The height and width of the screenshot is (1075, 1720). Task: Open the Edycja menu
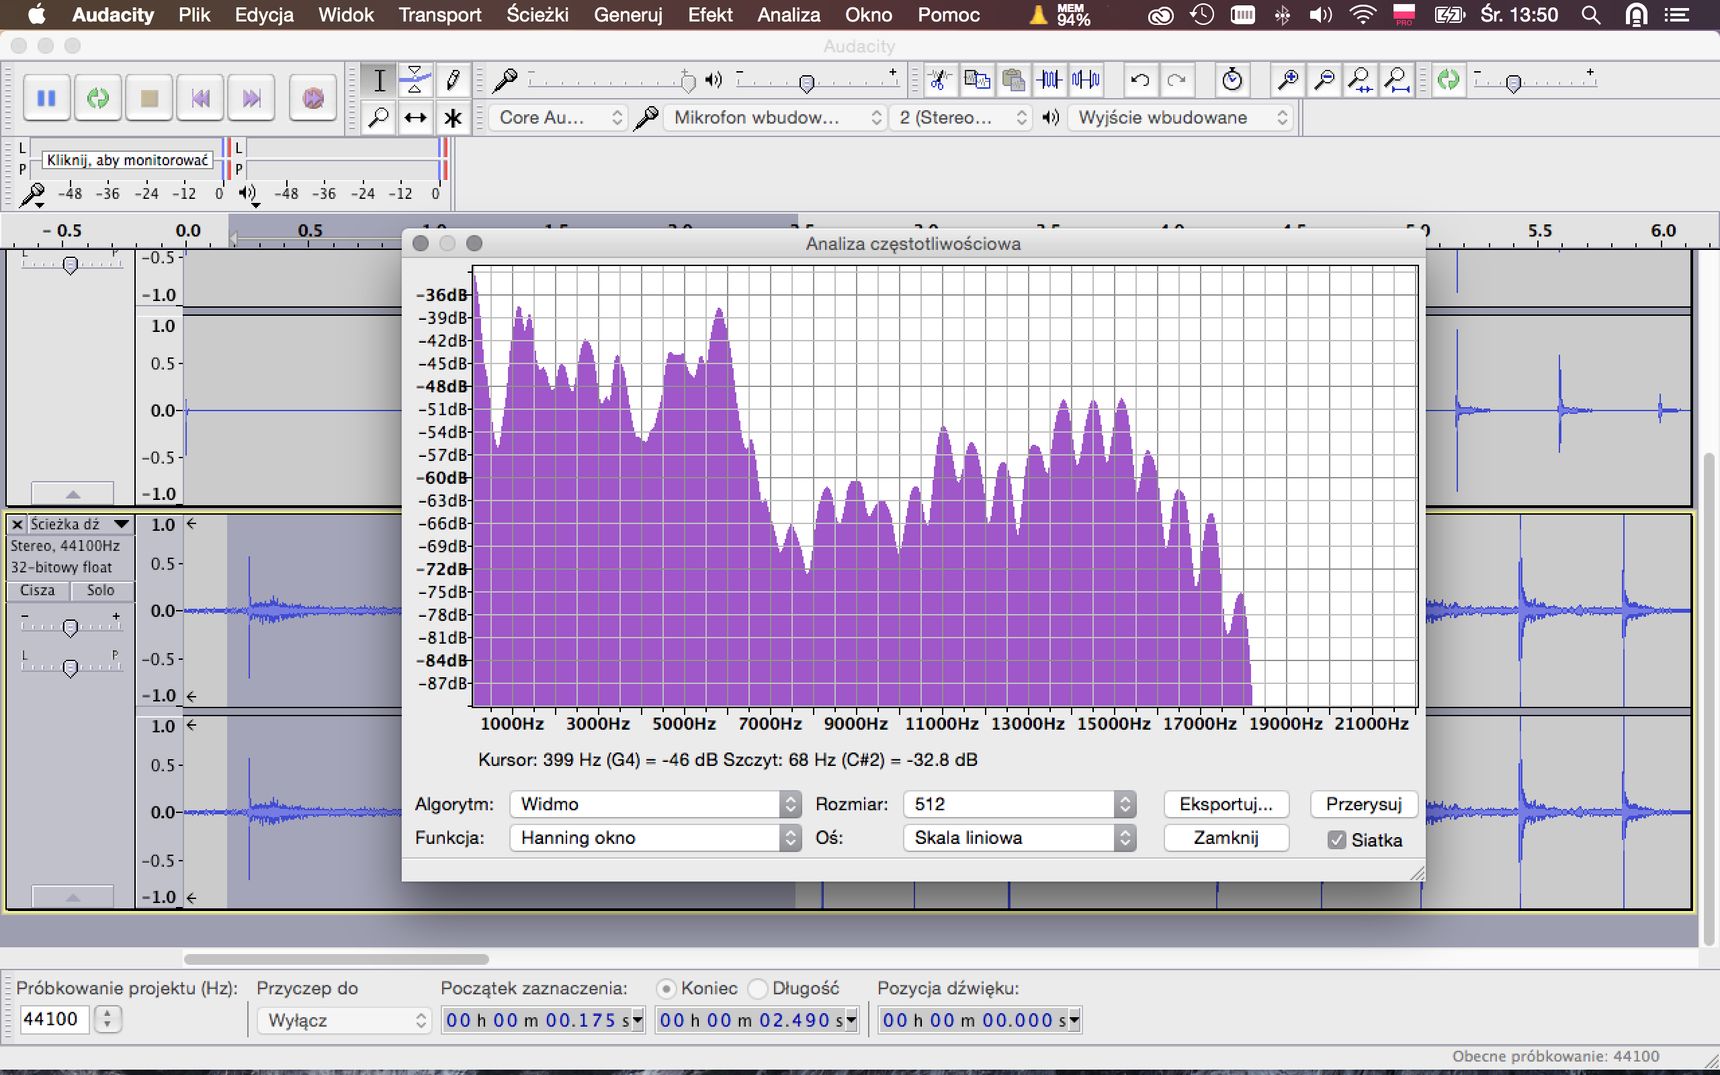[x=264, y=15]
